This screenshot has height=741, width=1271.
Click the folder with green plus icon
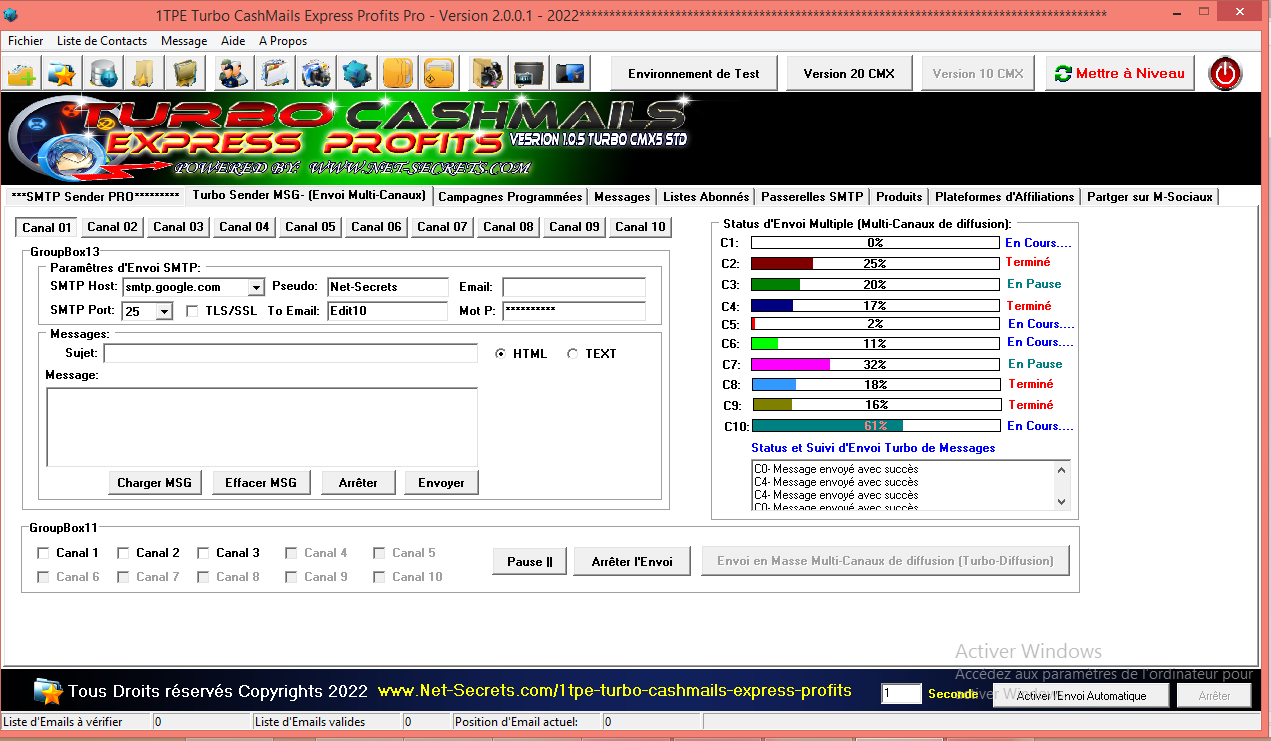[x=21, y=73]
